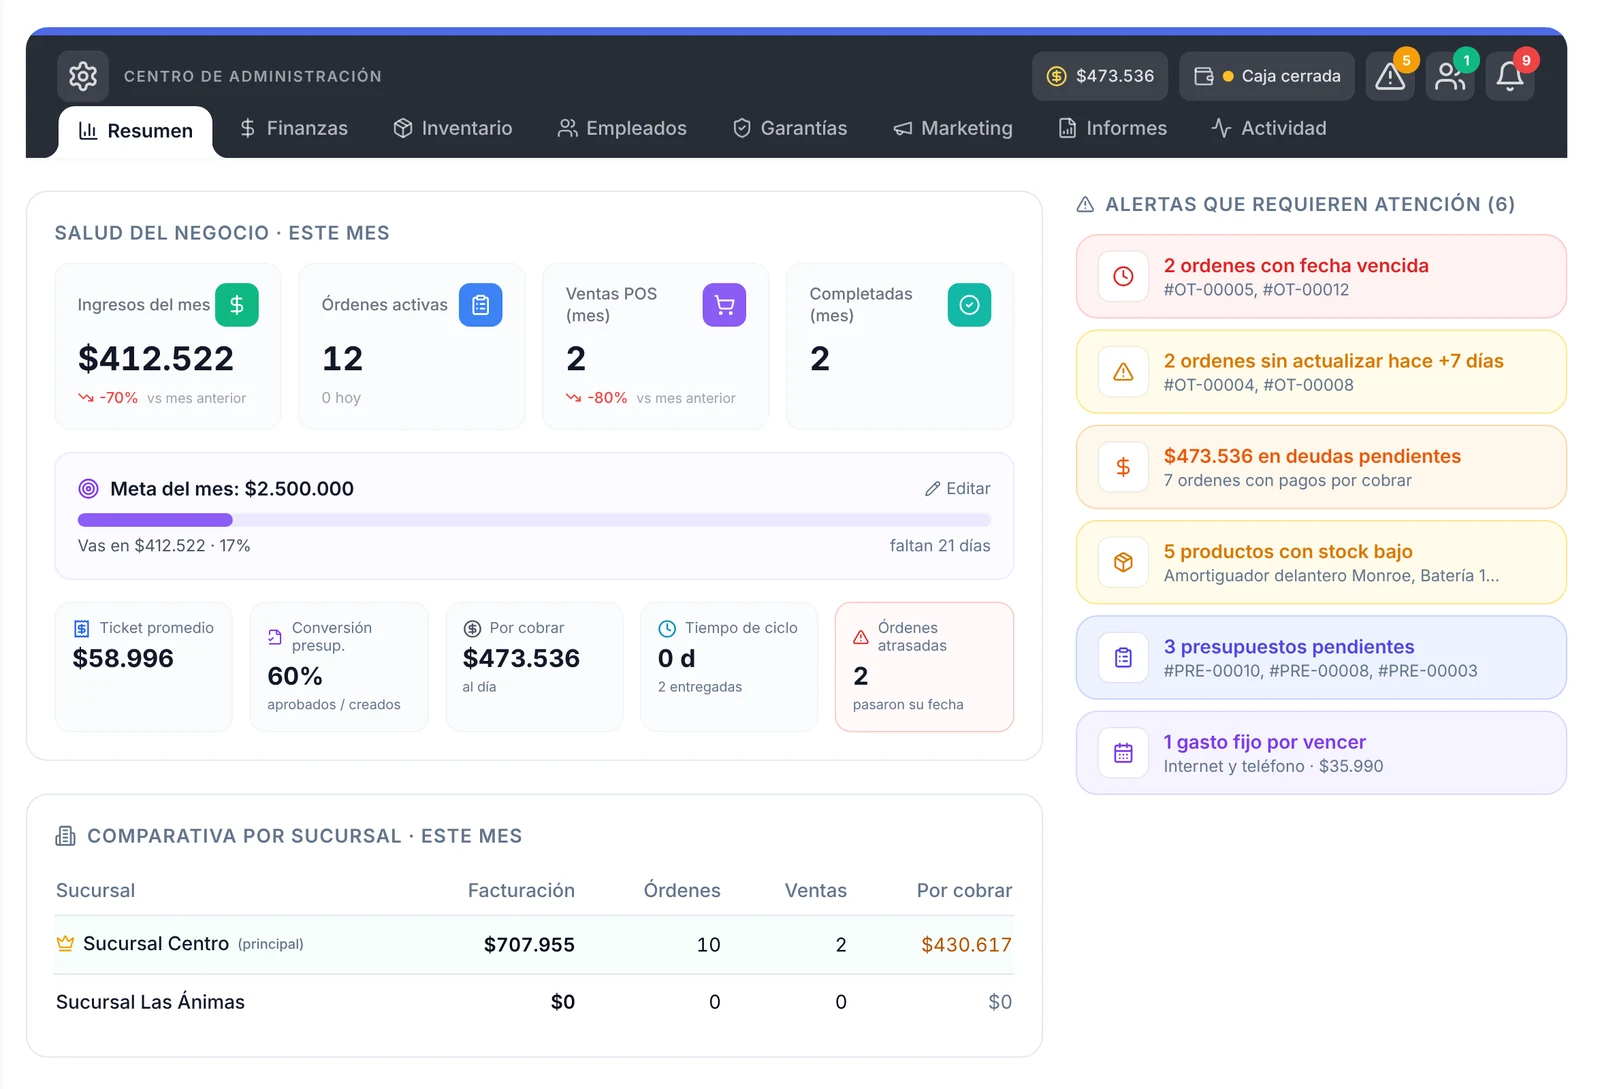Image resolution: width=1600 pixels, height=1089 pixels.
Task: Open the Actividad tab
Action: pos(1269,128)
